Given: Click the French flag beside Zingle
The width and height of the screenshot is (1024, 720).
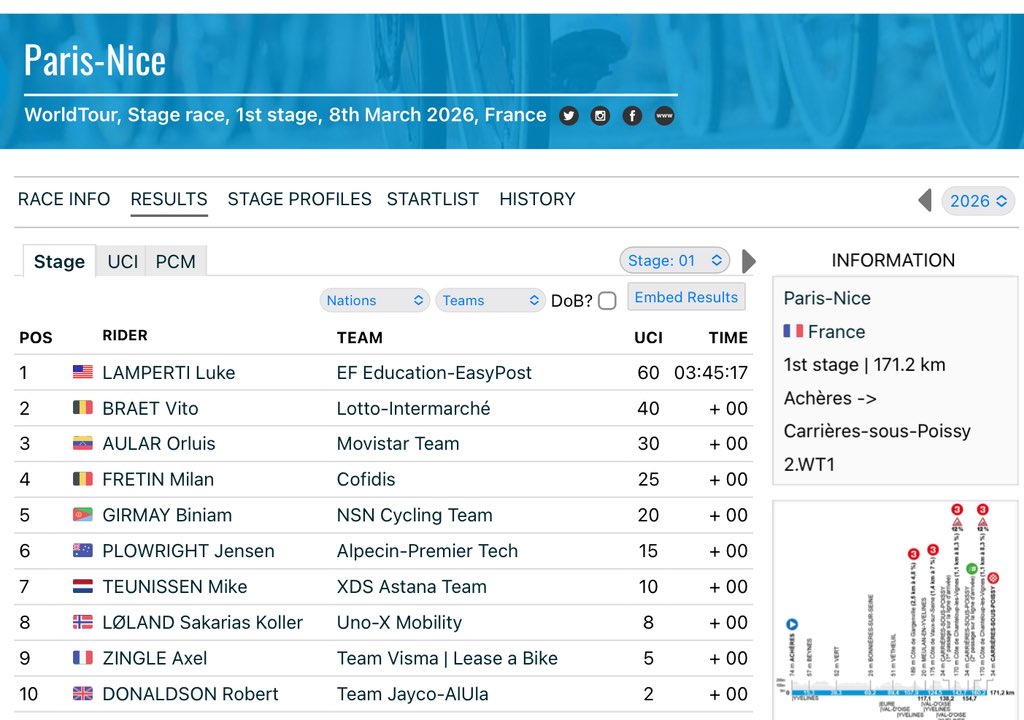Looking at the screenshot, I should (x=83, y=658).
